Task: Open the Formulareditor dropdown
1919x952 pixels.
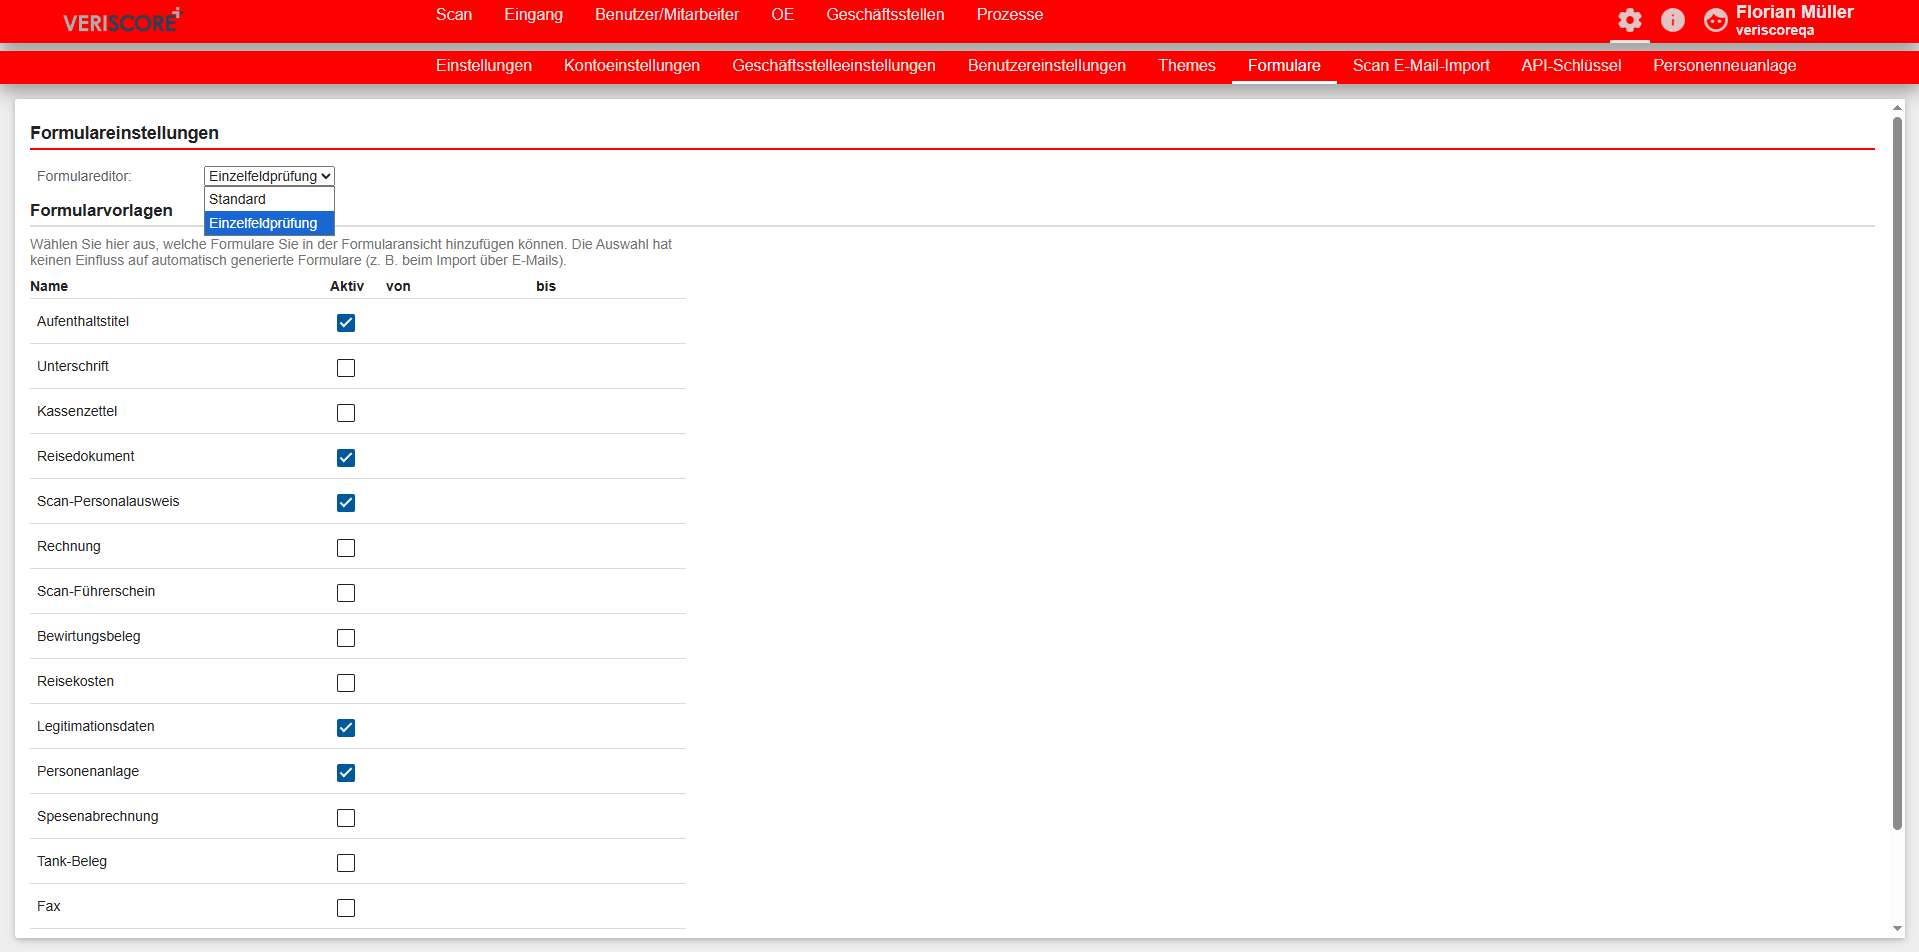Action: coord(269,176)
